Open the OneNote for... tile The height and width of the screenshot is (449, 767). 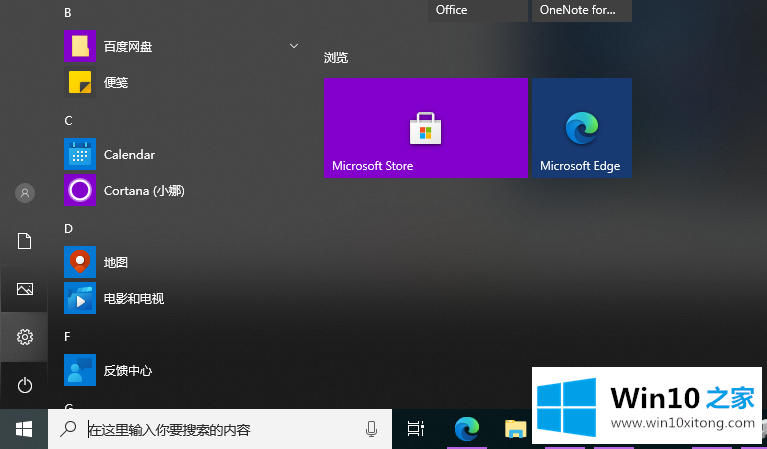(582, 10)
